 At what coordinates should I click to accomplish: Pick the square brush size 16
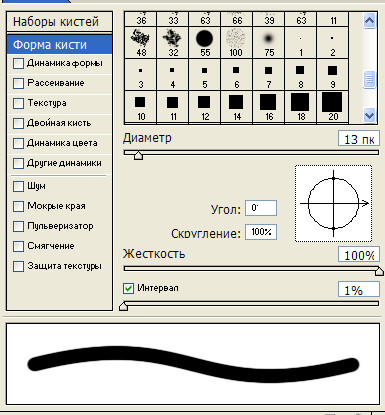point(269,107)
